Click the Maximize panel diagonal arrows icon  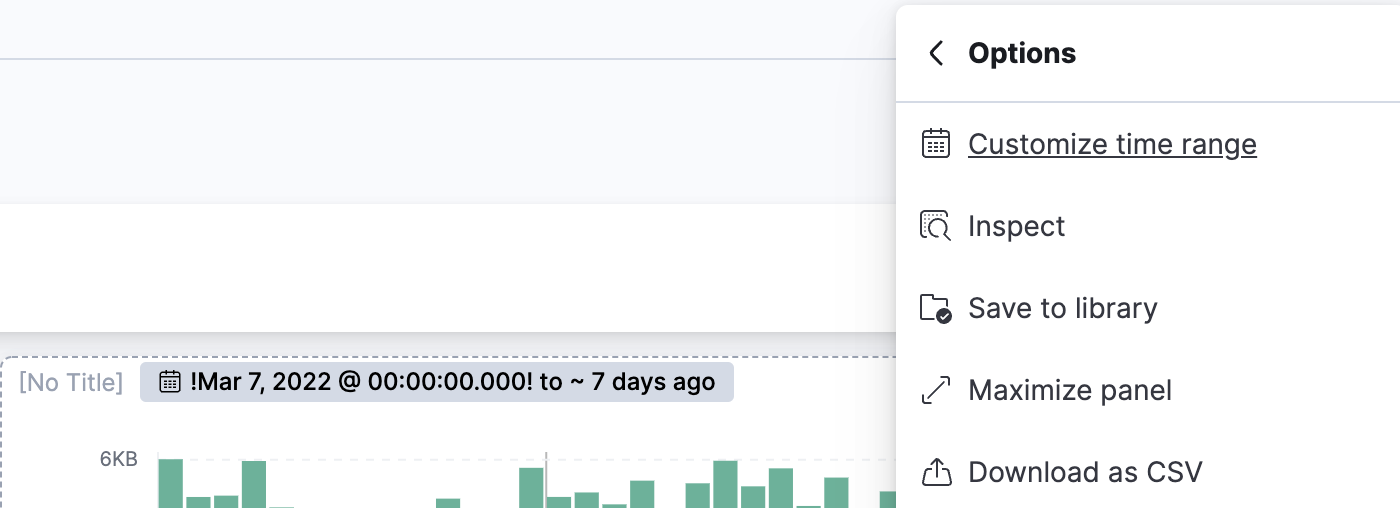(935, 390)
